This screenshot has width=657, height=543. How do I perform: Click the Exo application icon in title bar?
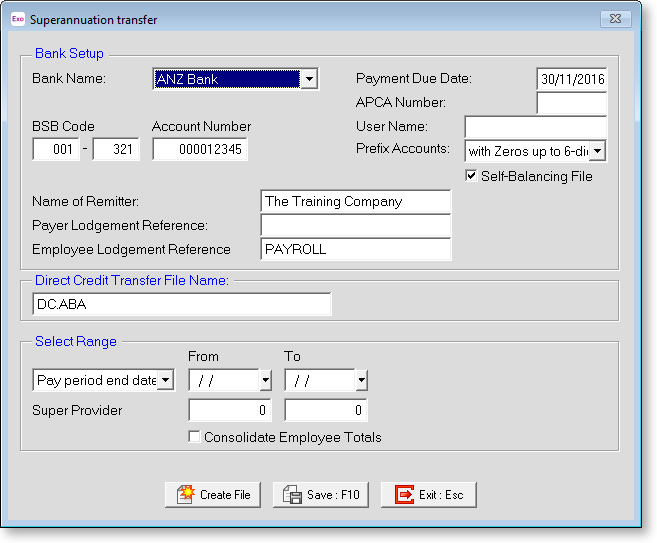point(17,19)
